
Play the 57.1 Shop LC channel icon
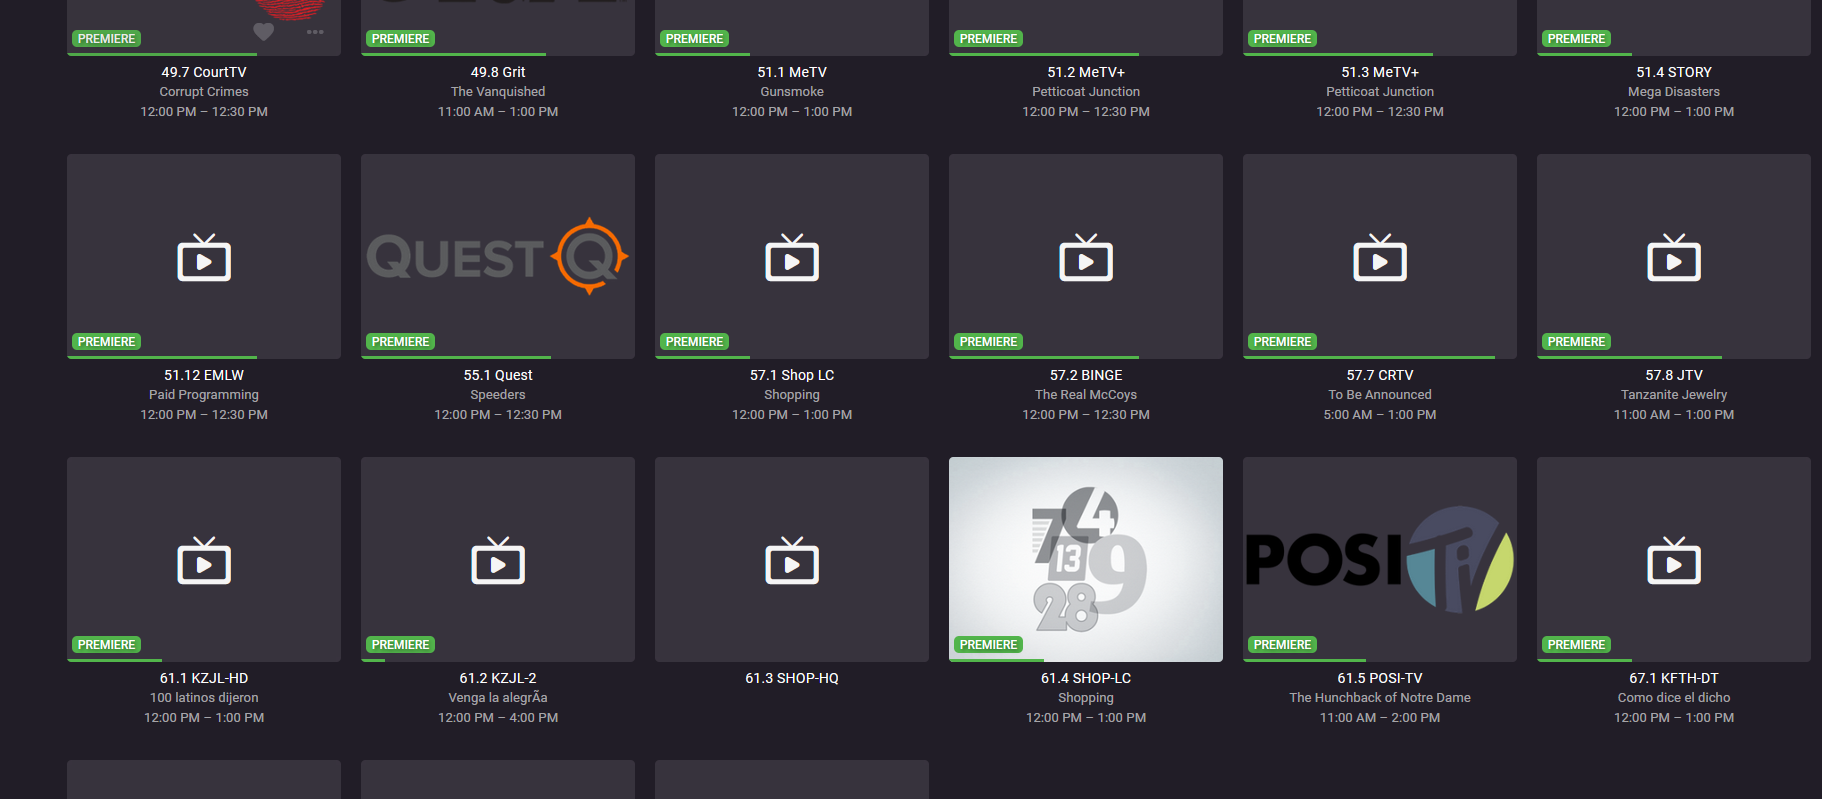click(792, 257)
